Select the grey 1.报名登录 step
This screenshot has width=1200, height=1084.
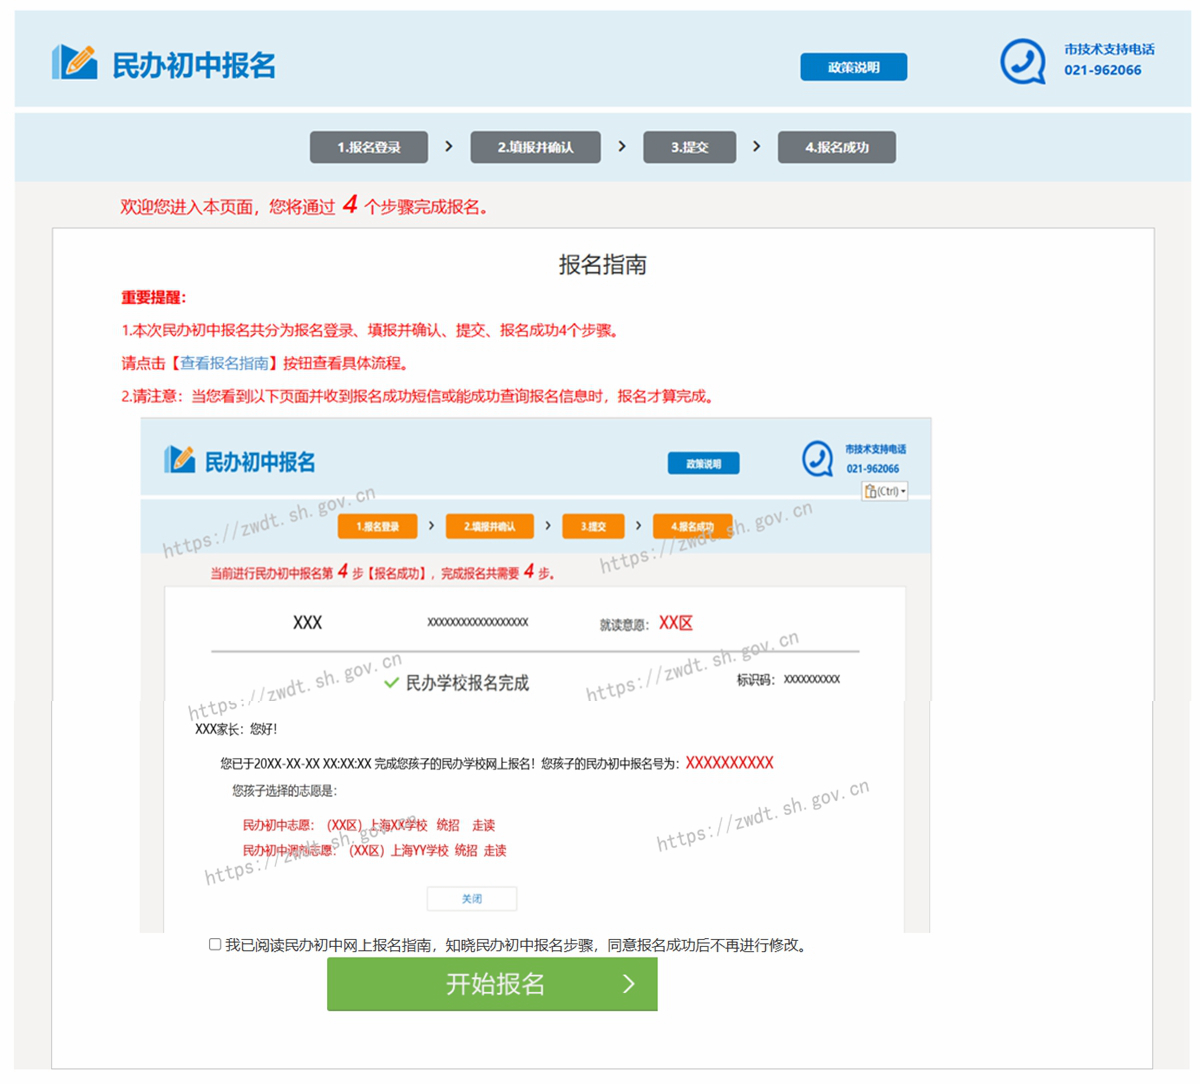tap(369, 147)
